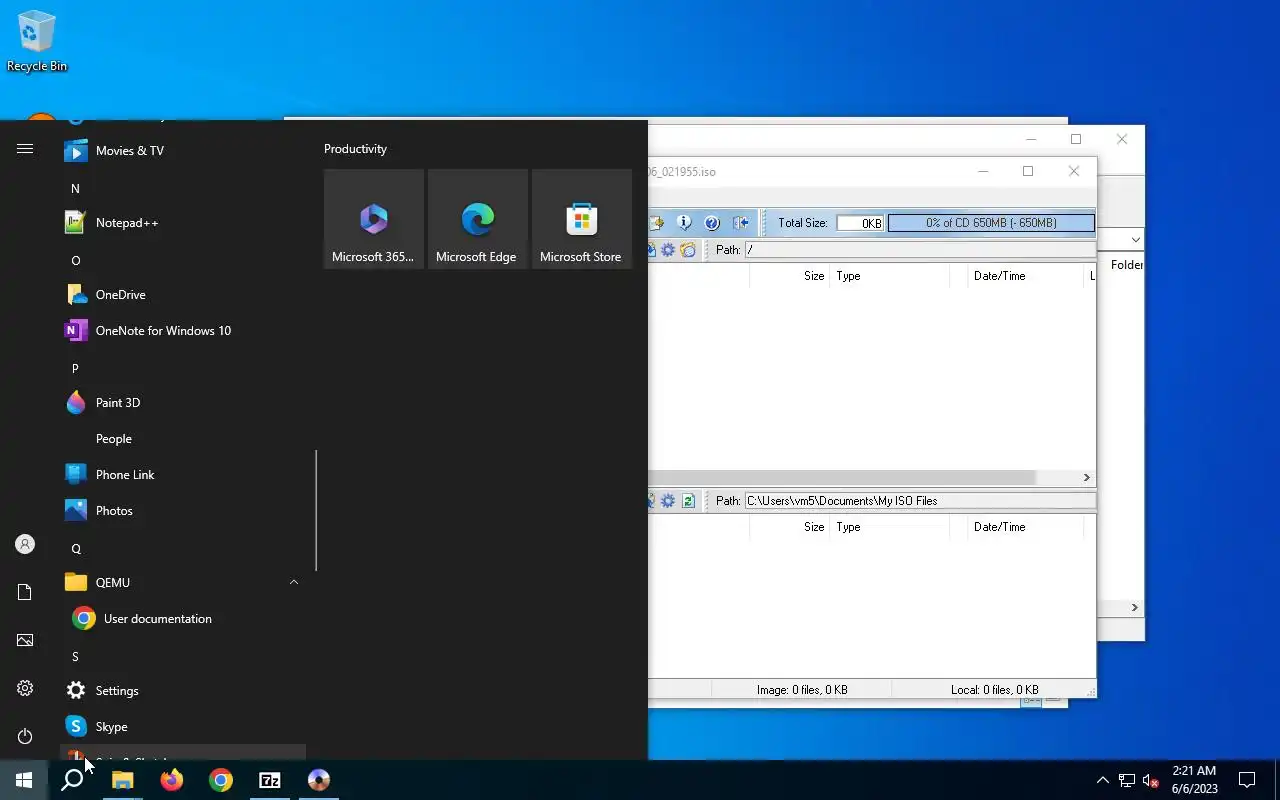Jump to letter S in app list
The width and height of the screenshot is (1280, 800).
coord(75,656)
